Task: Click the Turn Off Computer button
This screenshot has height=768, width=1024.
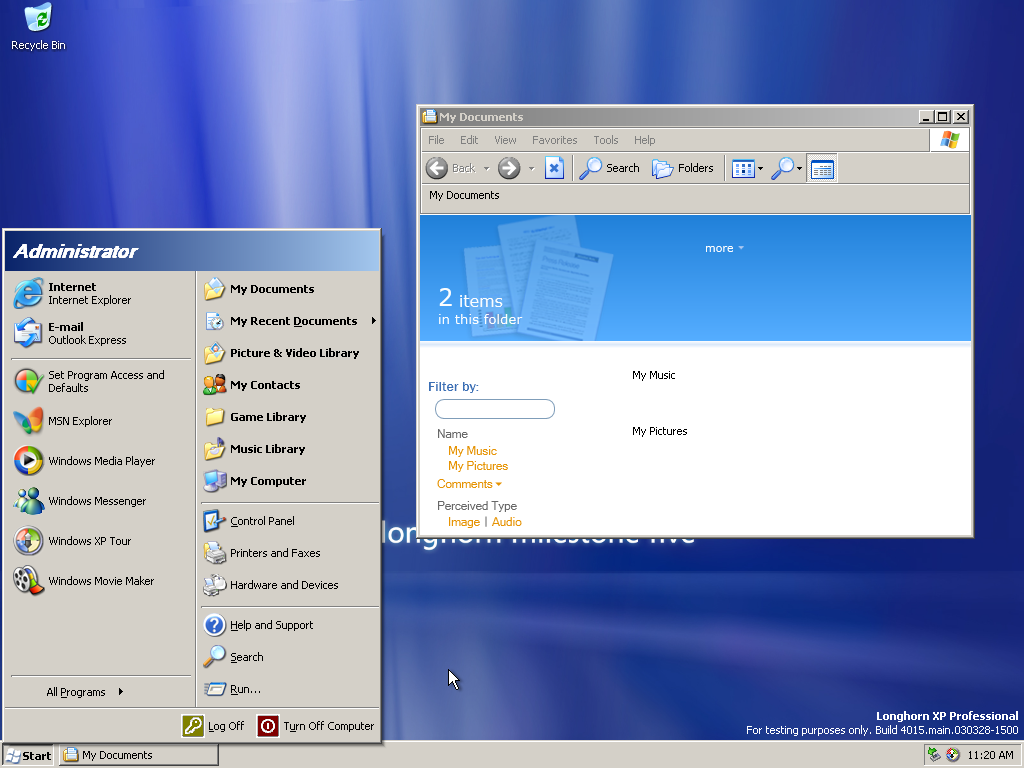Action: pos(316,726)
